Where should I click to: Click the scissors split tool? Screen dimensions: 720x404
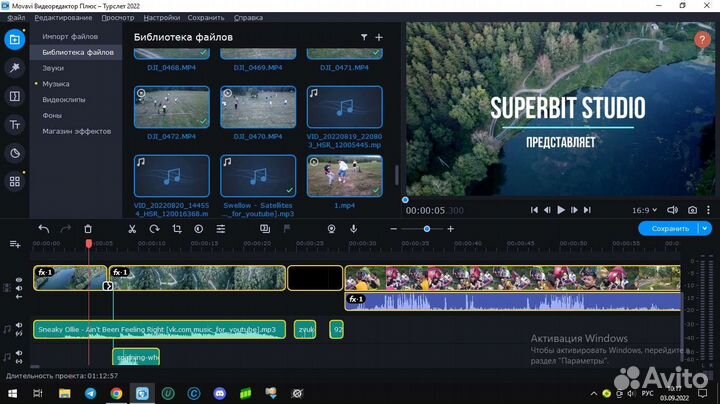pyautogui.click(x=131, y=229)
